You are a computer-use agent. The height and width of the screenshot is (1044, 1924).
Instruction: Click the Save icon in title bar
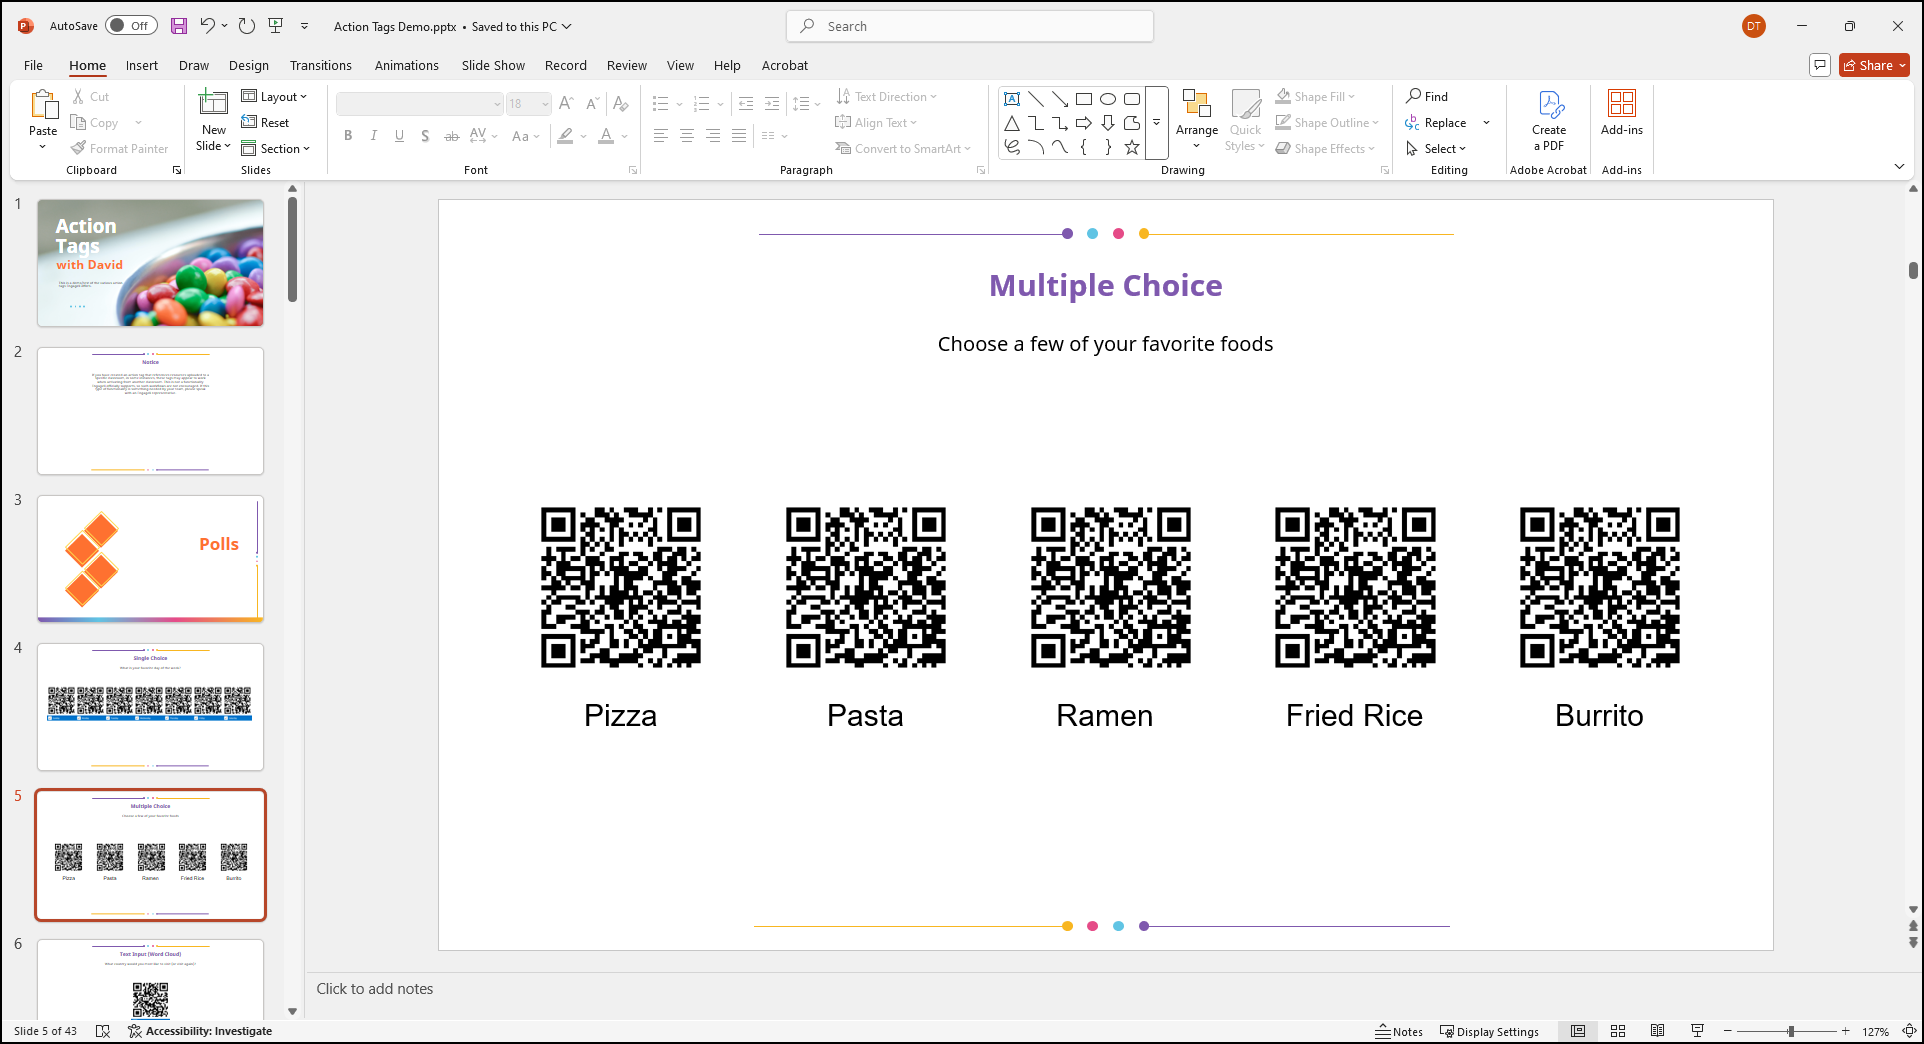[179, 26]
